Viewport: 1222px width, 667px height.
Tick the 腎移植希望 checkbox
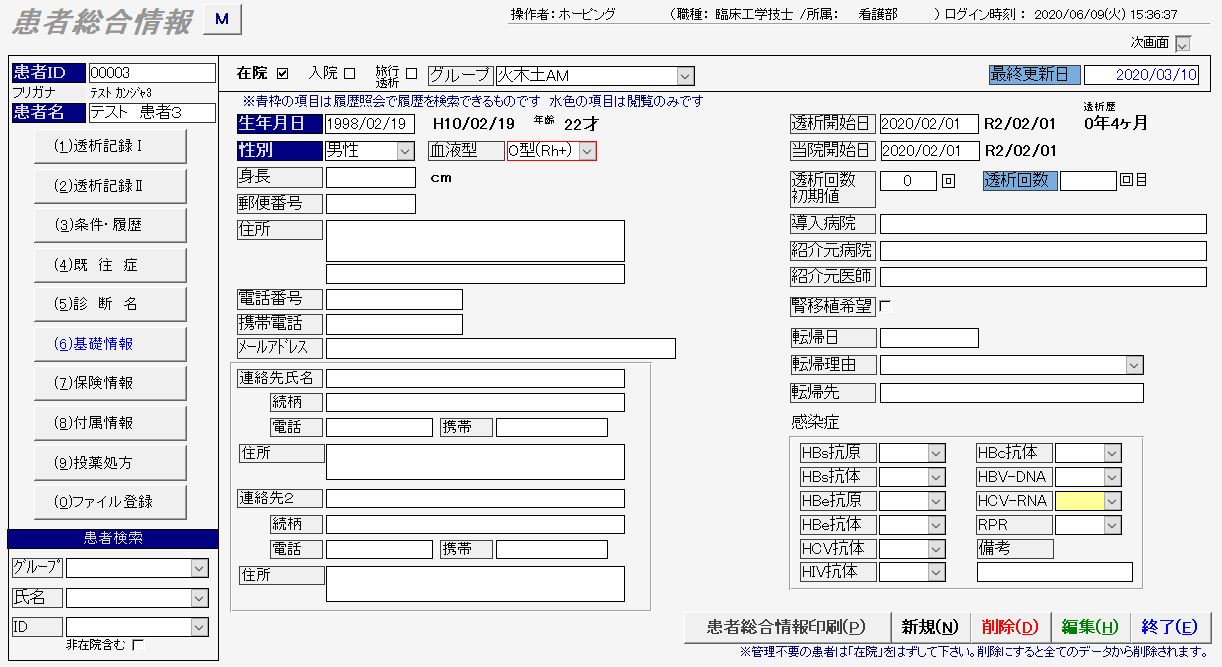pyautogui.click(x=884, y=307)
